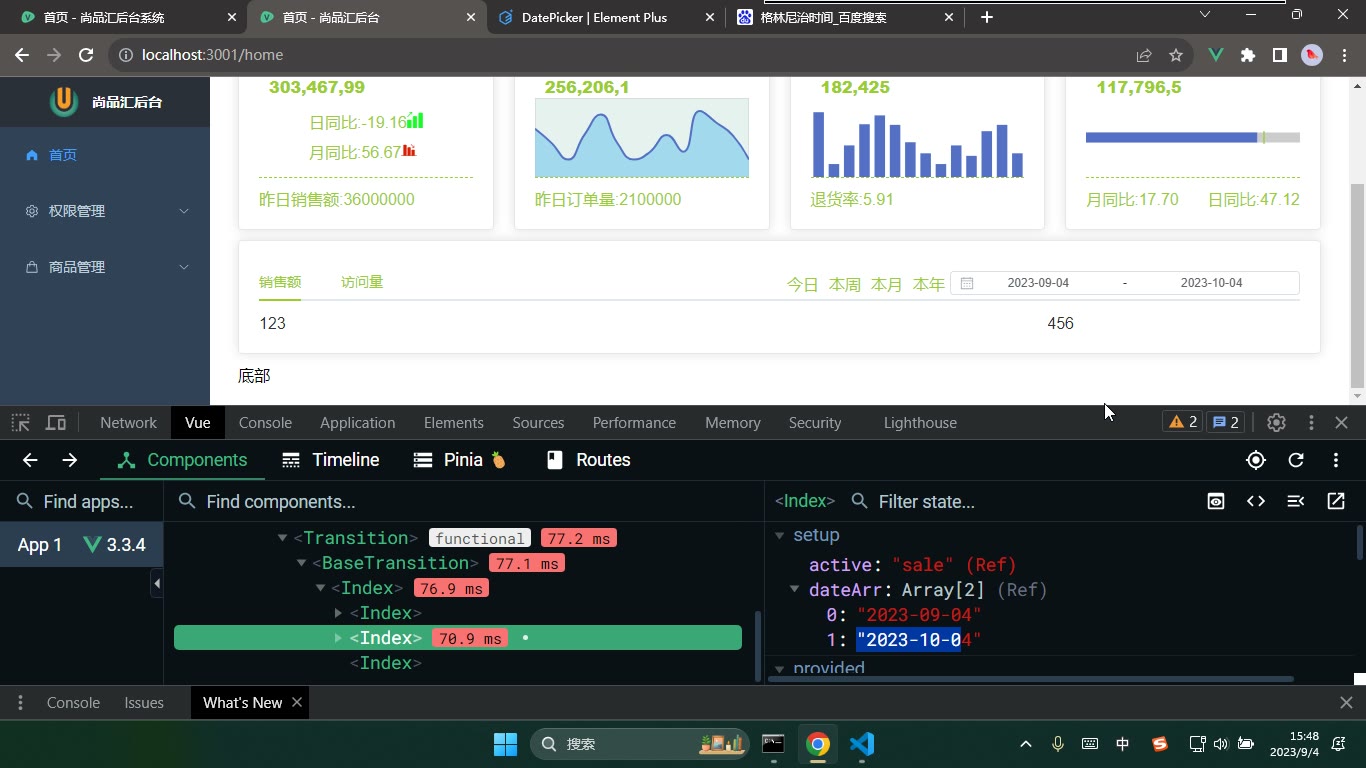This screenshot has height=768, width=1366.
Task: Go to 首页 in the sidebar
Action: 105,155
